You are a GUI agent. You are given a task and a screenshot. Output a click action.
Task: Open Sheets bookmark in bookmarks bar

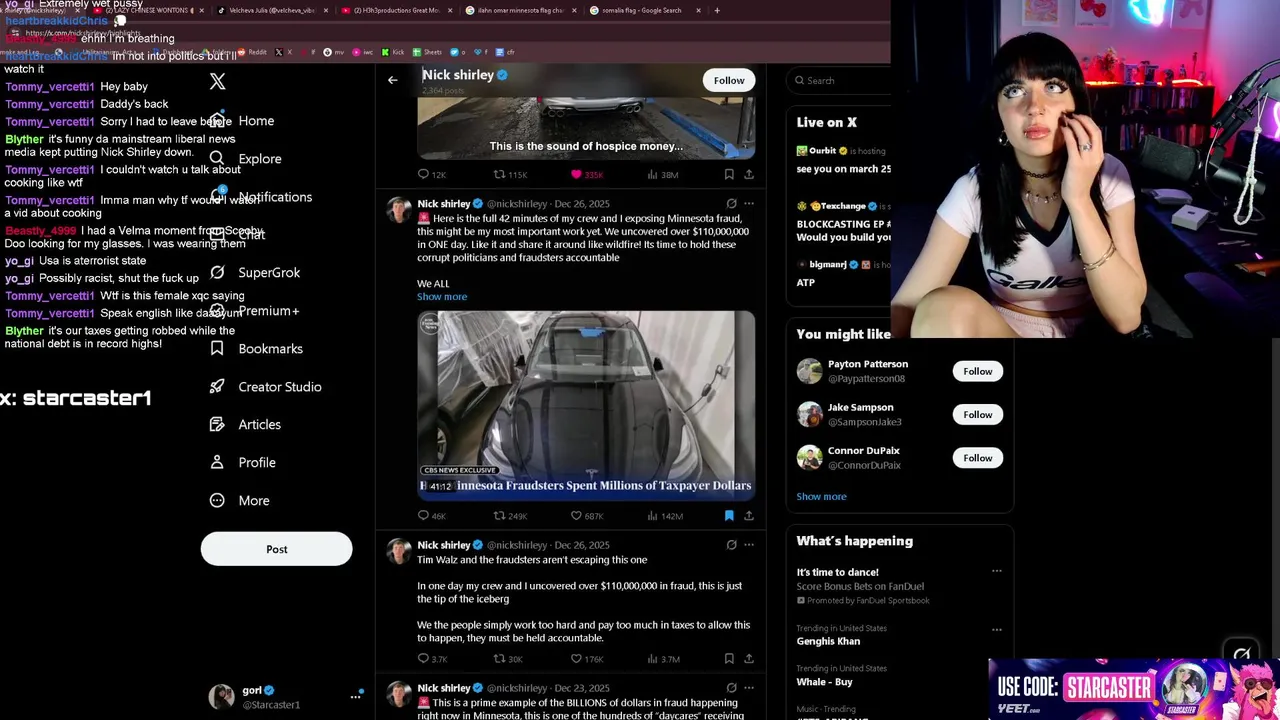pos(427,52)
